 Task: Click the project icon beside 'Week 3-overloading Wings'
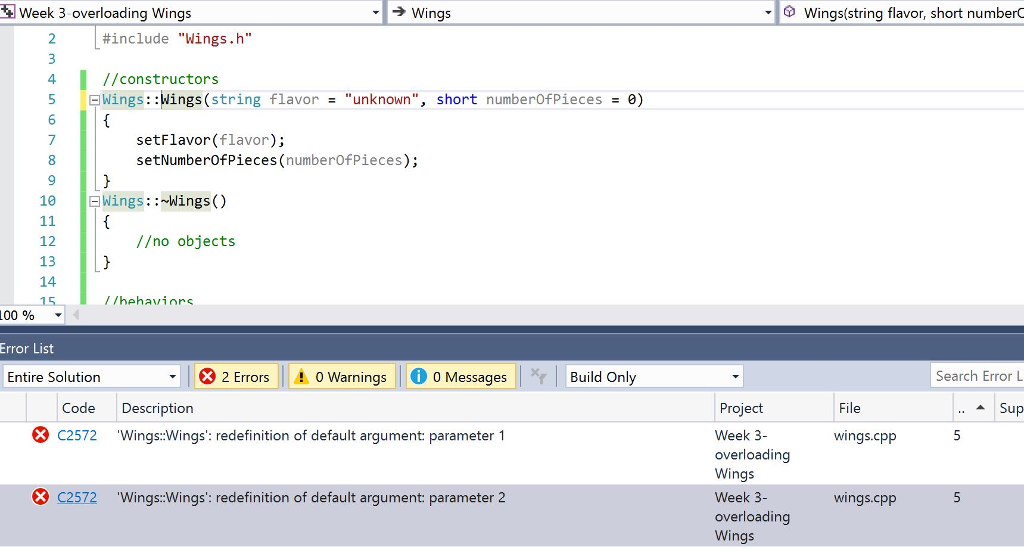click(8, 12)
